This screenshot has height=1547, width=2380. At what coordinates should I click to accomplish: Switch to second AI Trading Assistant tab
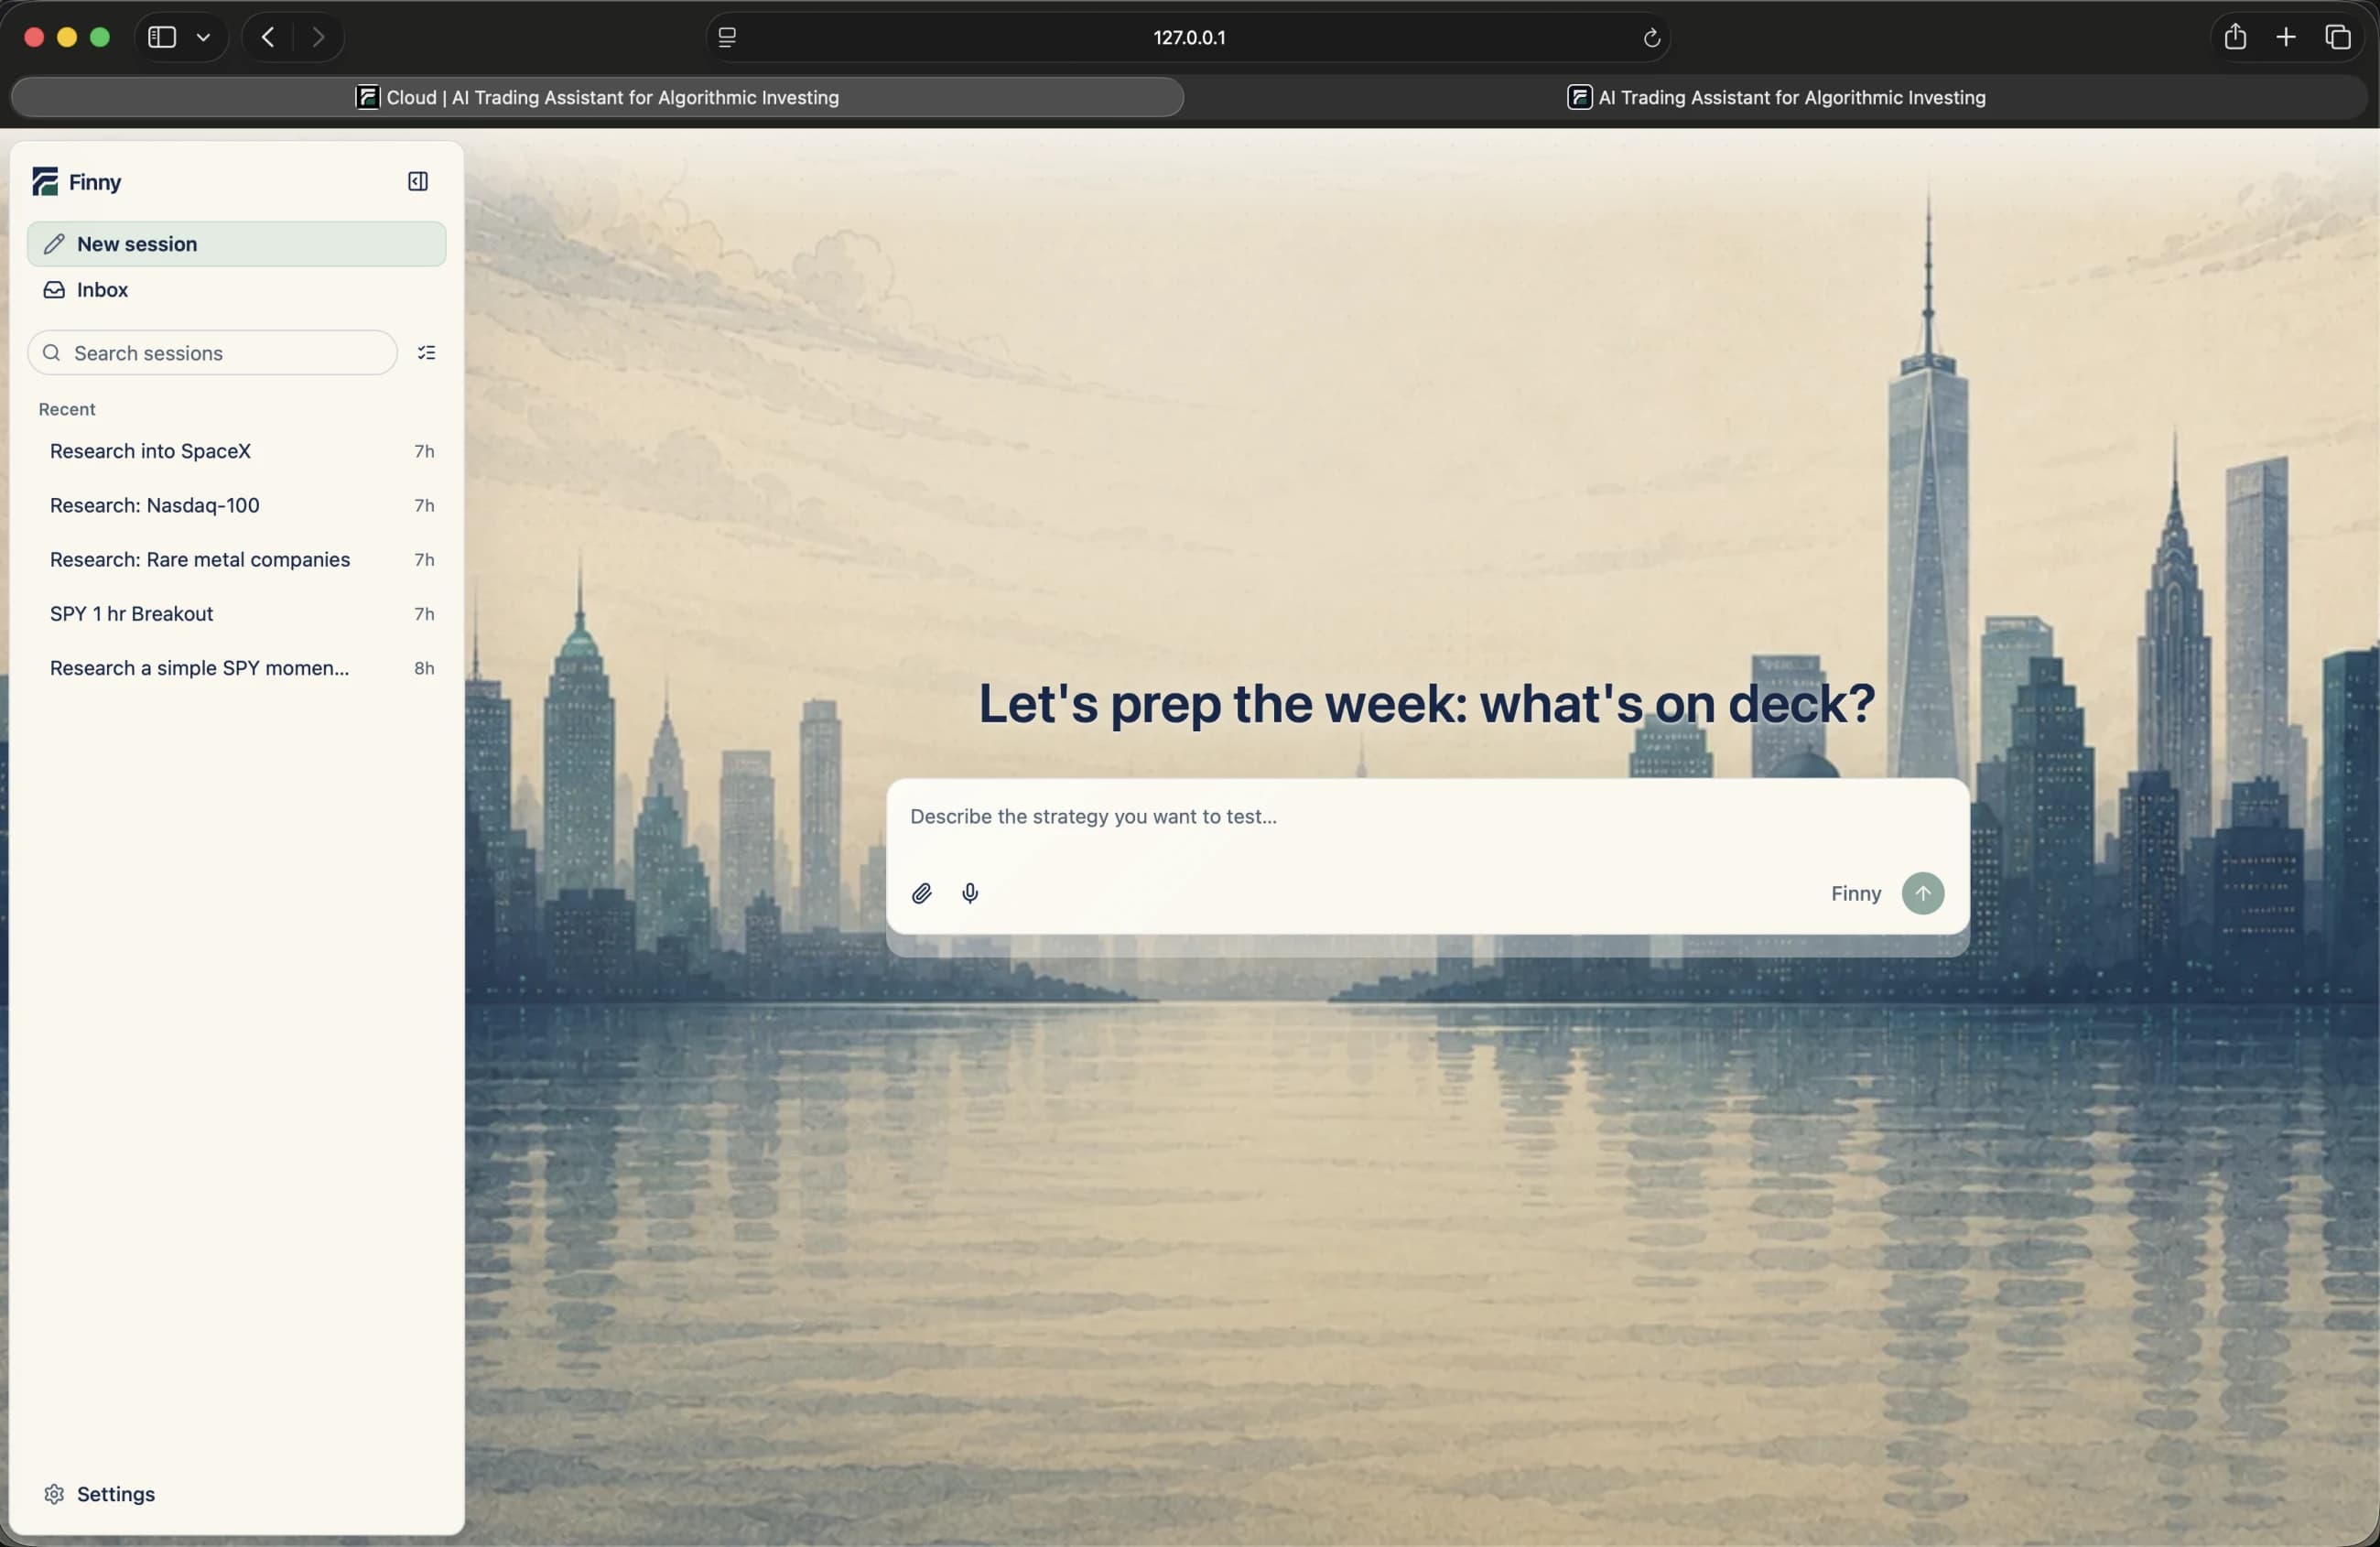point(1776,97)
